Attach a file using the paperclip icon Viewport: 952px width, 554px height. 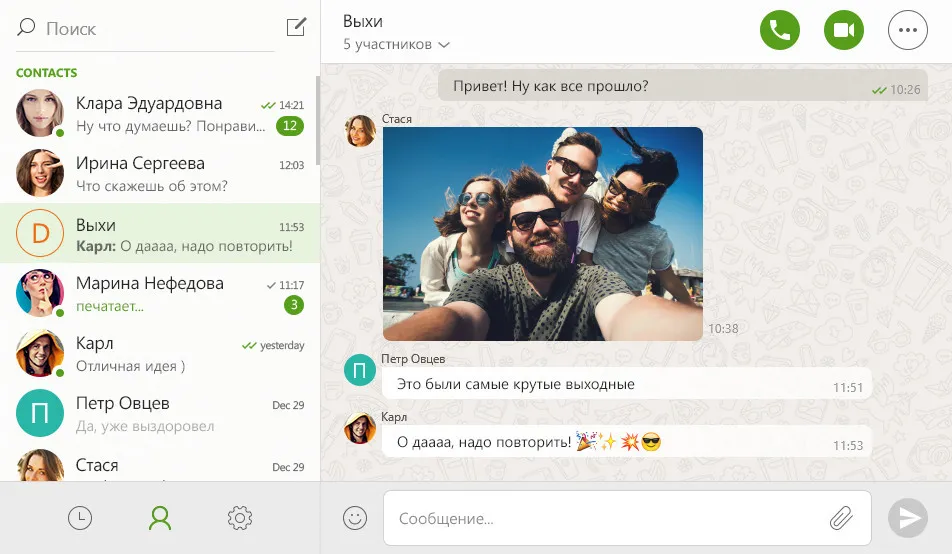coord(841,518)
